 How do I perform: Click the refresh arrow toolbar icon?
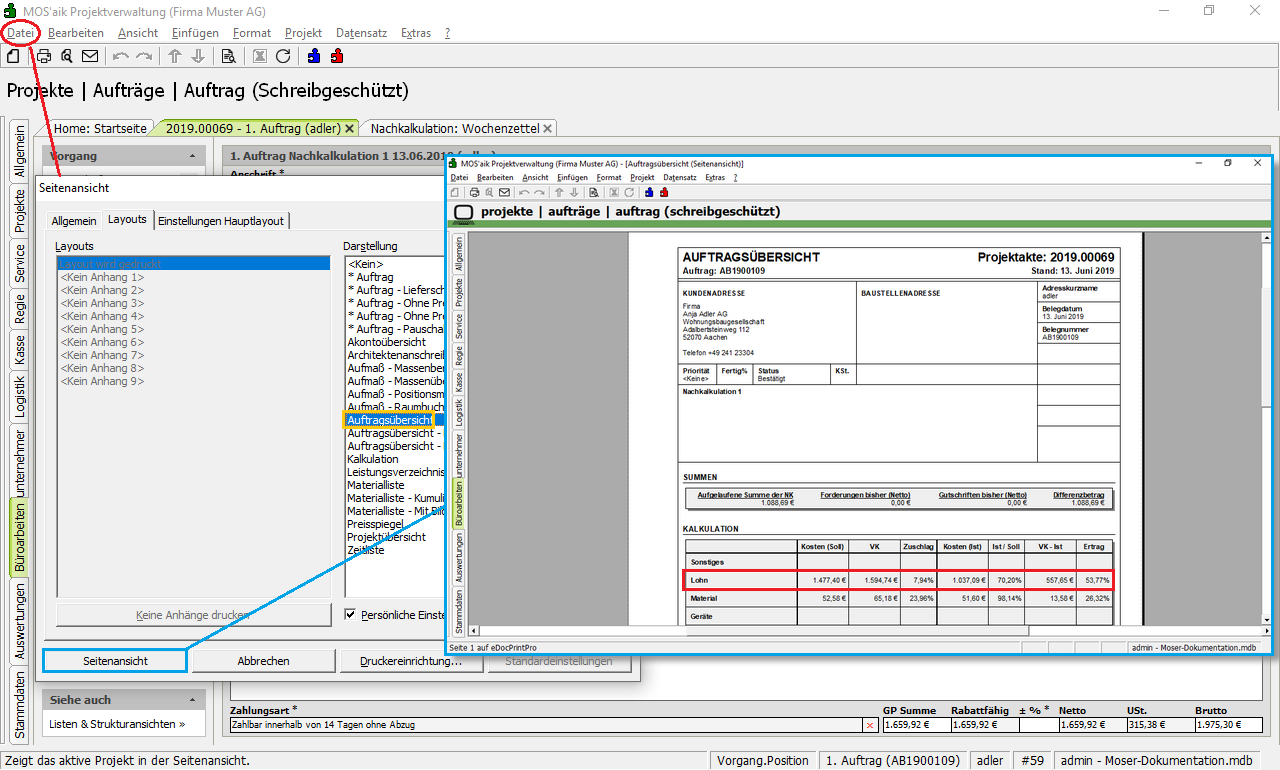coord(283,56)
